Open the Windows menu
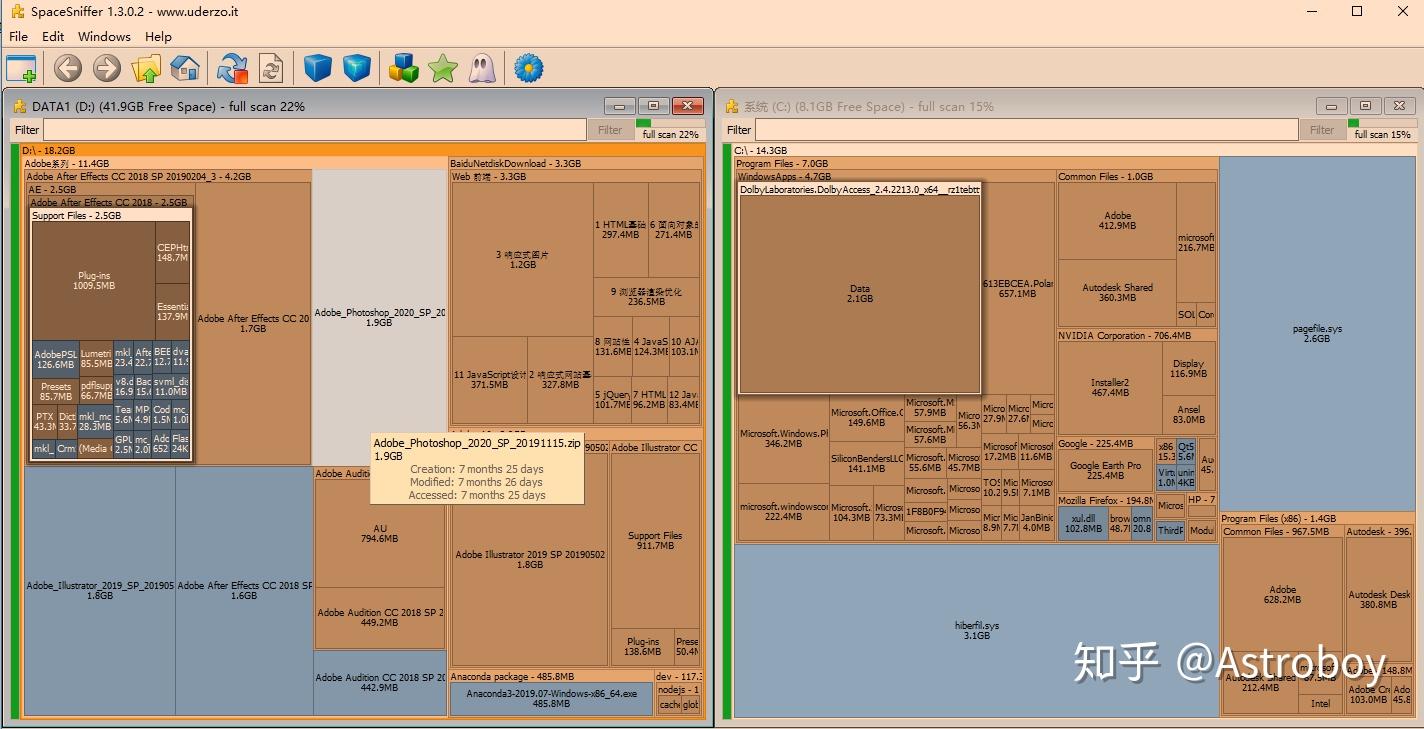The image size is (1424, 729). (x=104, y=36)
